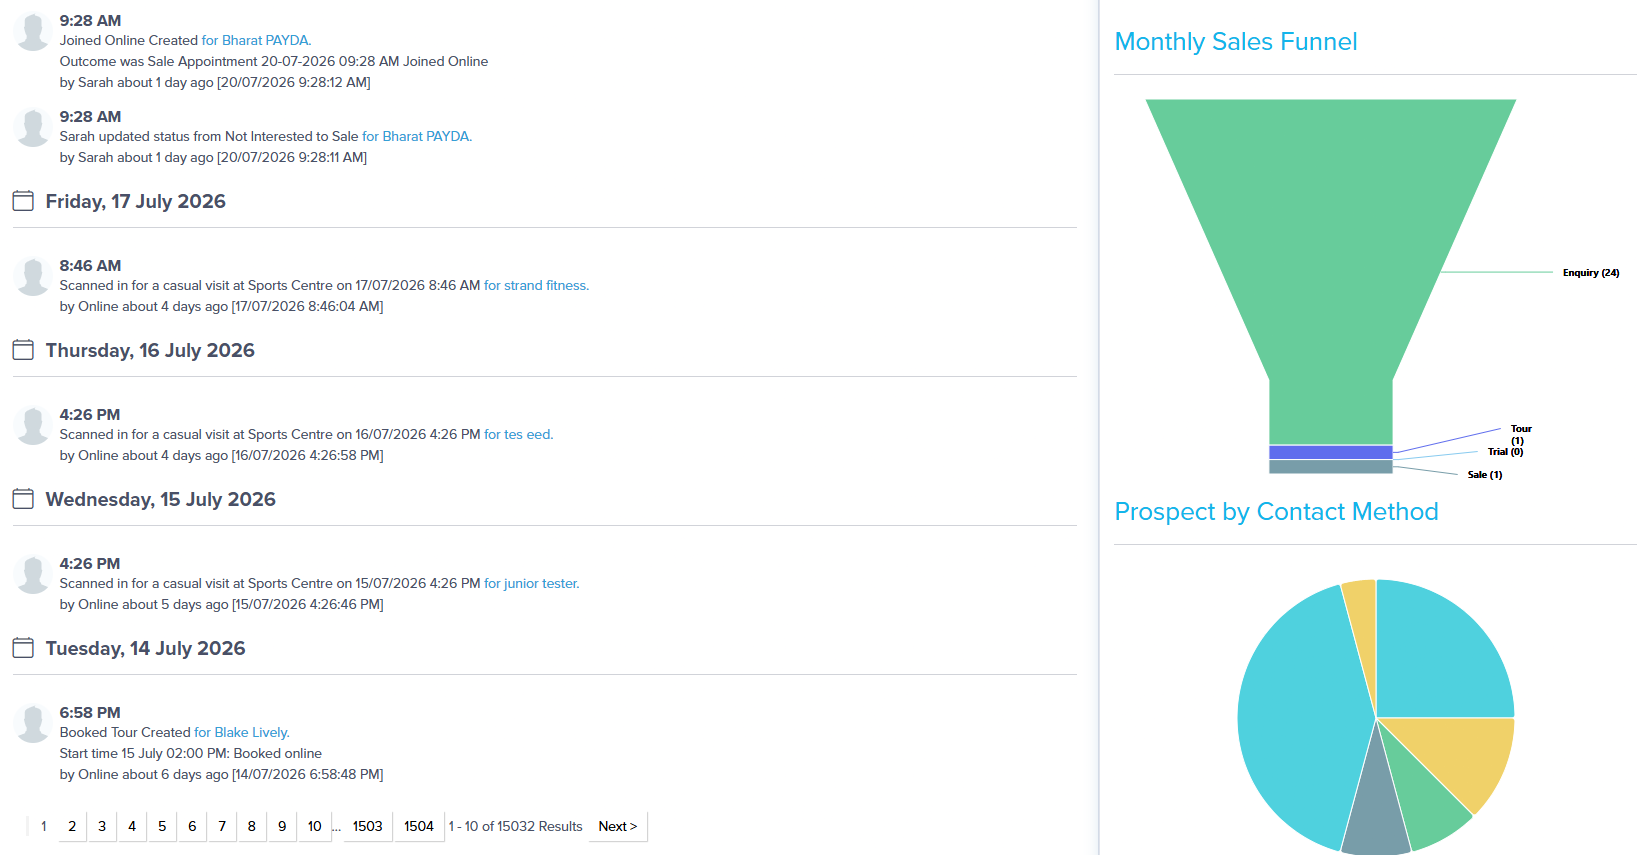Screen dimensions: 1637x855
Task: Click avatar icon next to 6:58 PM entry
Action: 32,724
